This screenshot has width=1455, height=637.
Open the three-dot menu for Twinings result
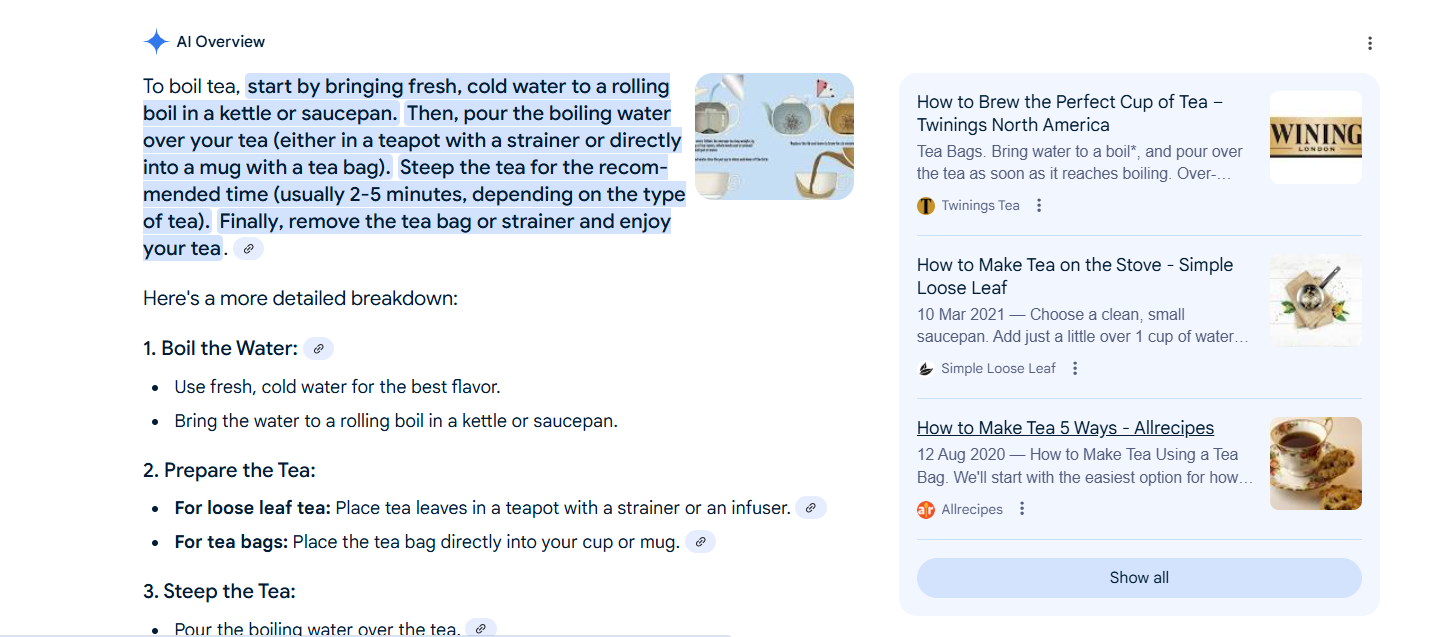[1038, 205]
